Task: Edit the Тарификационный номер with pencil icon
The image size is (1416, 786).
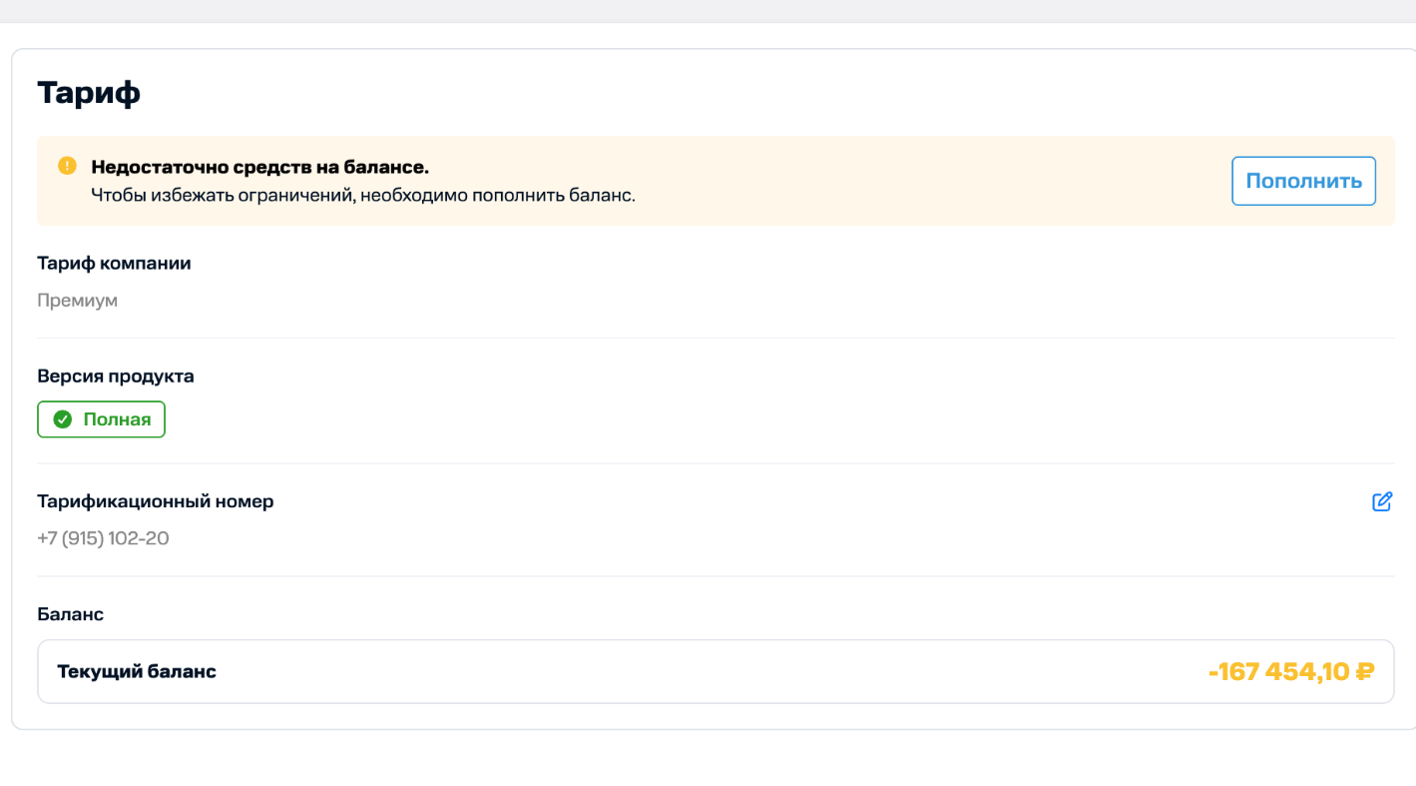Action: [x=1382, y=502]
